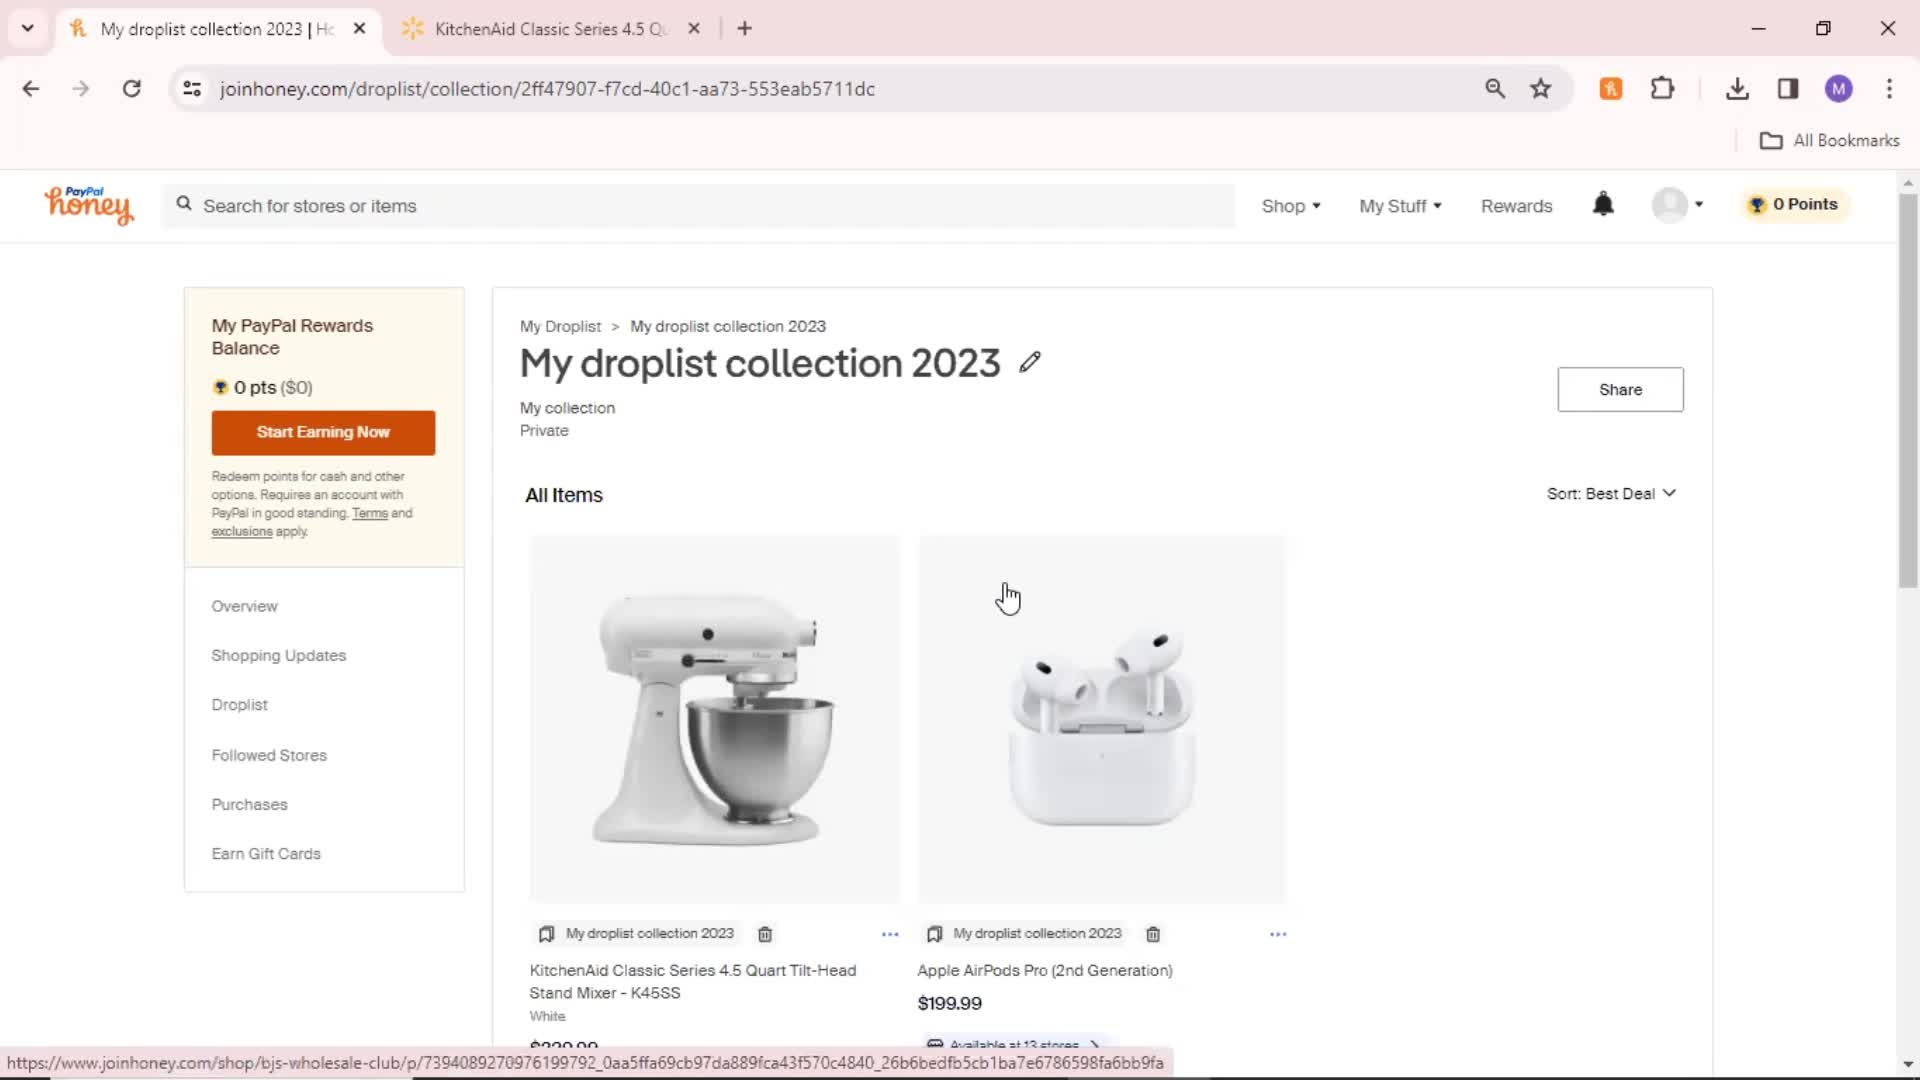Click the $199.99 price of AirPods Pro

pos(949,1003)
